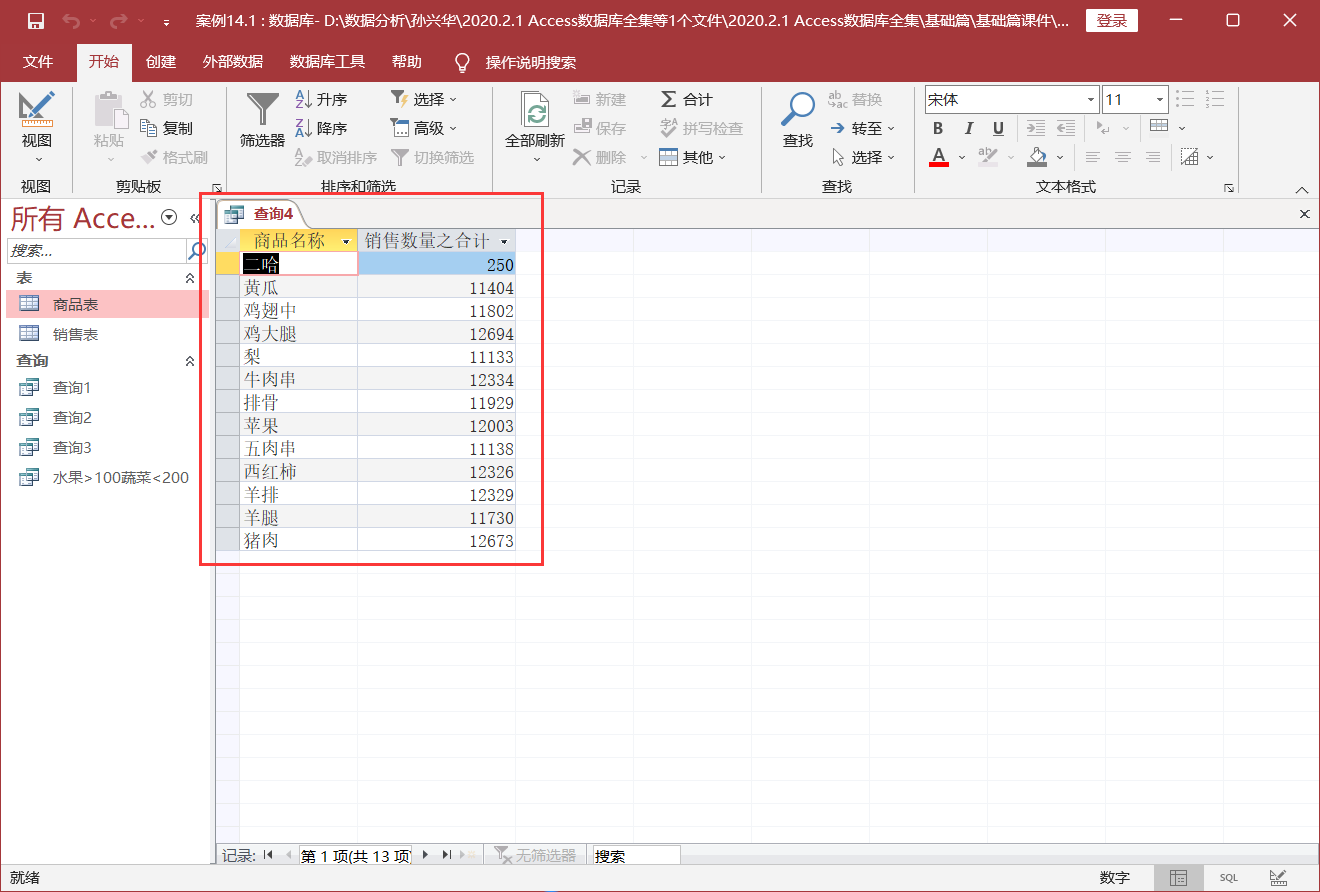
Task: Sort ascending with 升序
Action: point(321,99)
